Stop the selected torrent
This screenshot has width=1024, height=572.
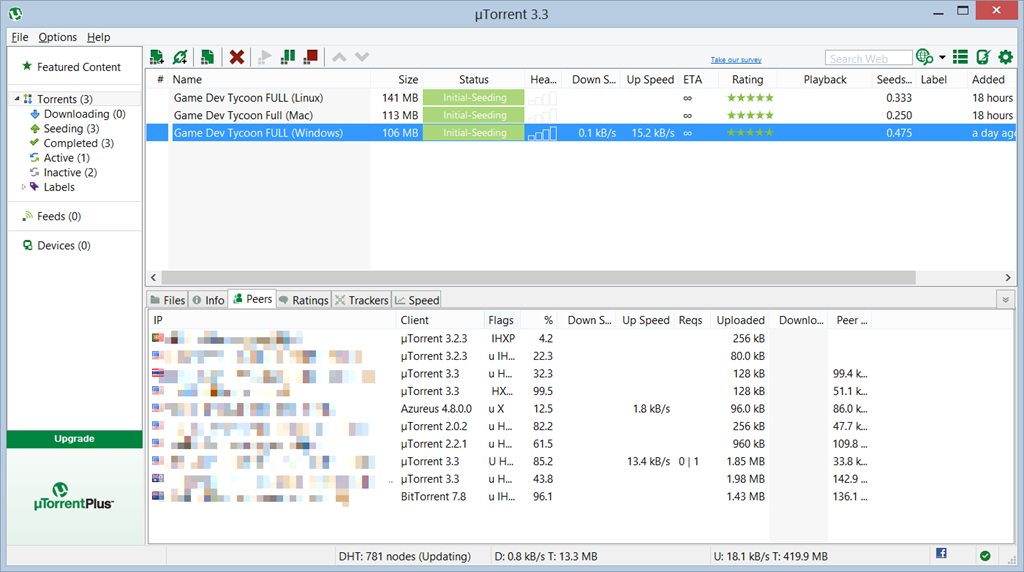click(x=311, y=57)
